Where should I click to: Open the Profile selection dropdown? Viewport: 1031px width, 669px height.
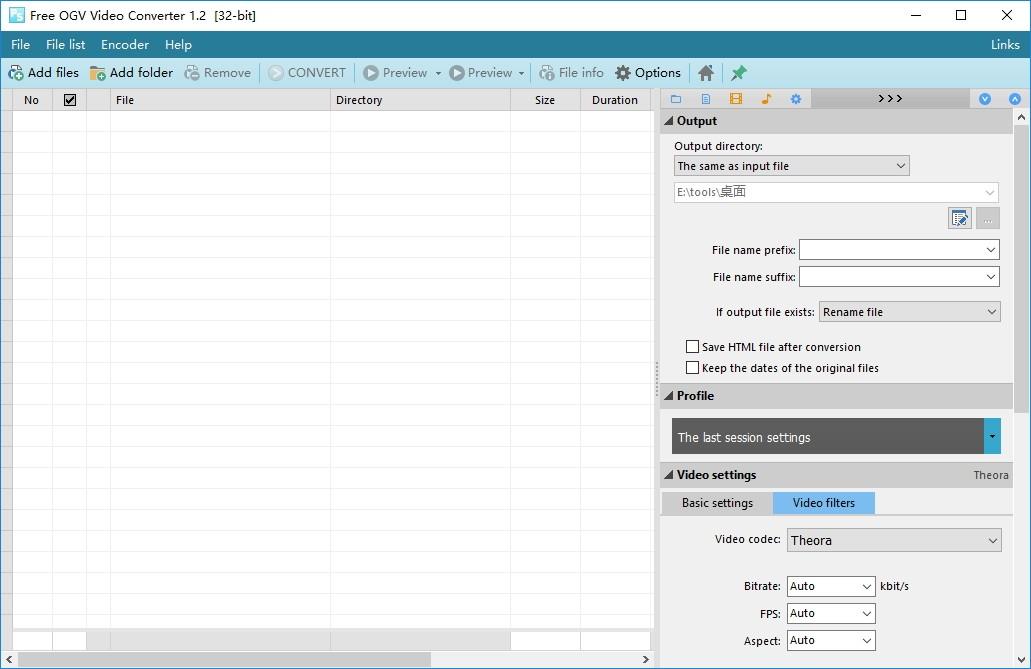pos(992,436)
